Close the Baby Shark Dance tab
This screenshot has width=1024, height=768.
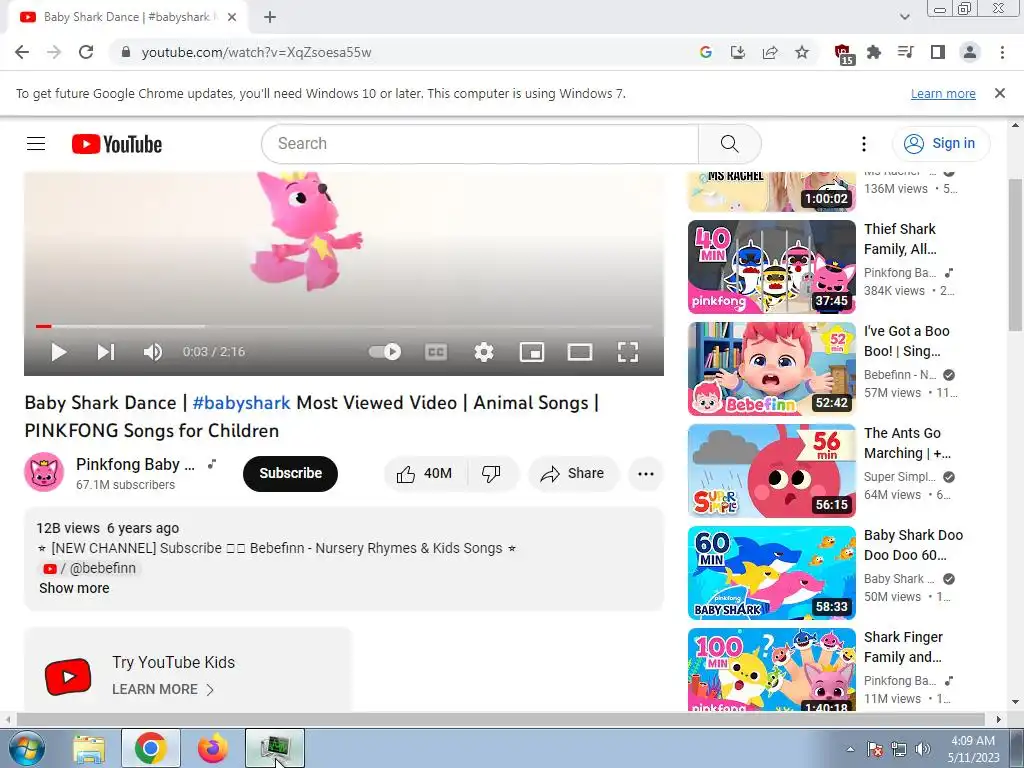click(232, 18)
